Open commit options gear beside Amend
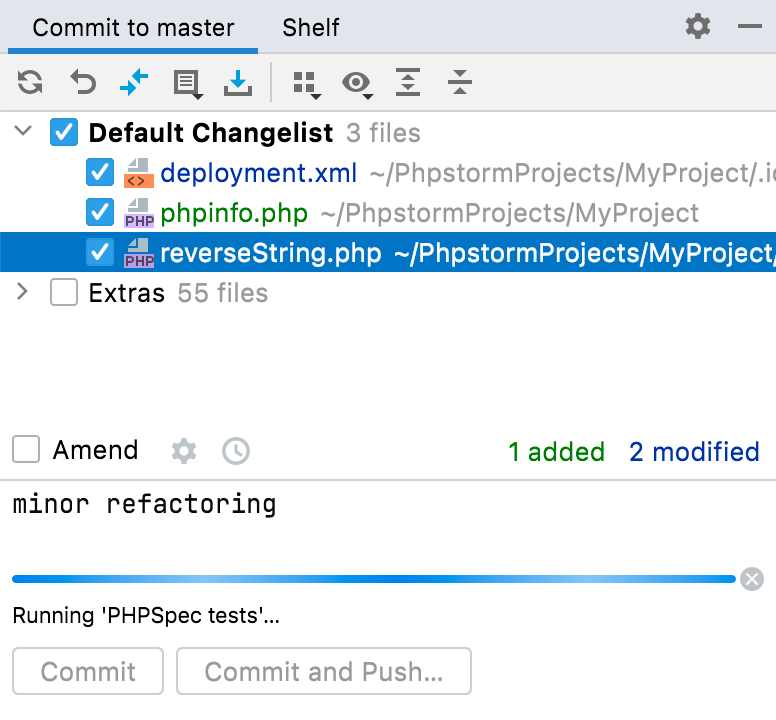The width and height of the screenshot is (776, 720). click(184, 451)
